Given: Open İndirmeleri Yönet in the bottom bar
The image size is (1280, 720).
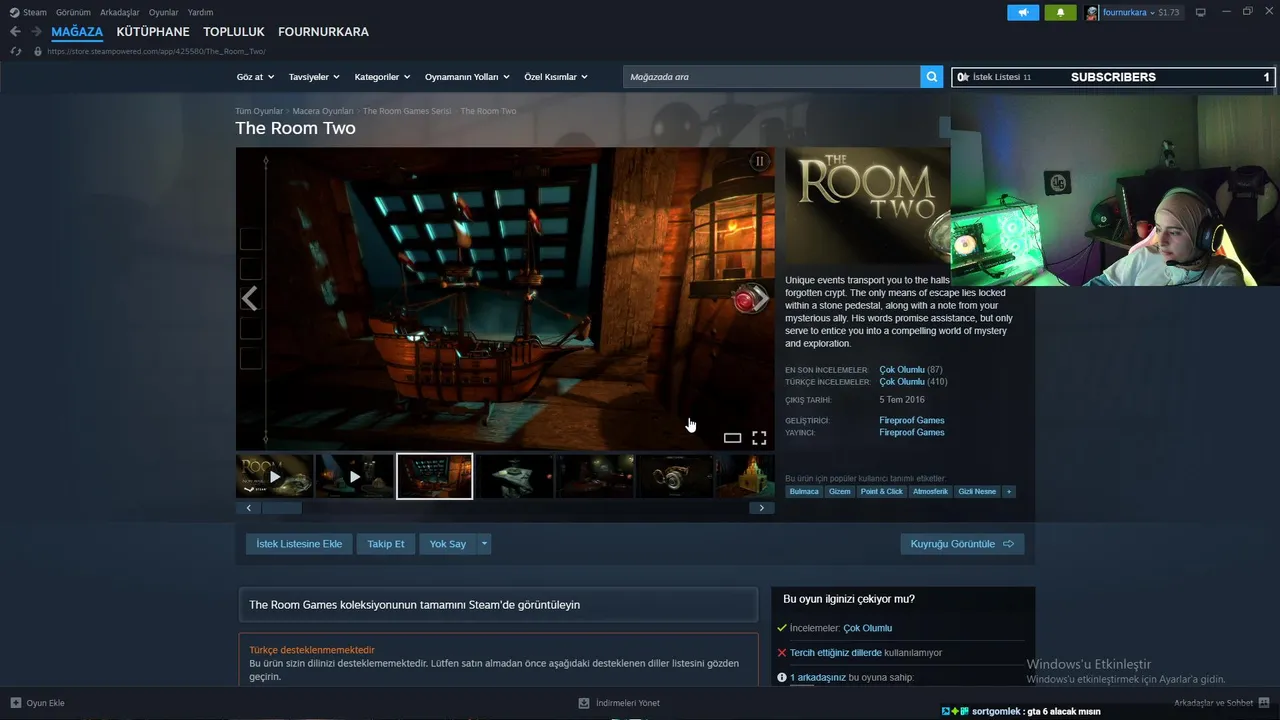Looking at the screenshot, I should [620, 703].
